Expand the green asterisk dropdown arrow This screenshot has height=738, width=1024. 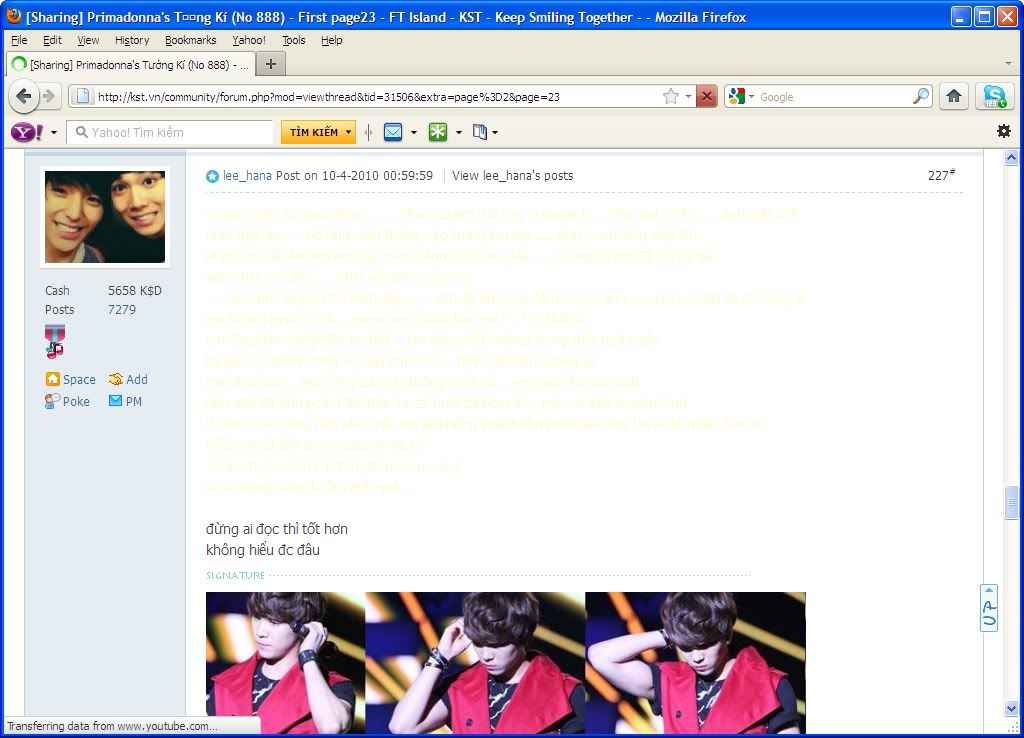pos(458,133)
